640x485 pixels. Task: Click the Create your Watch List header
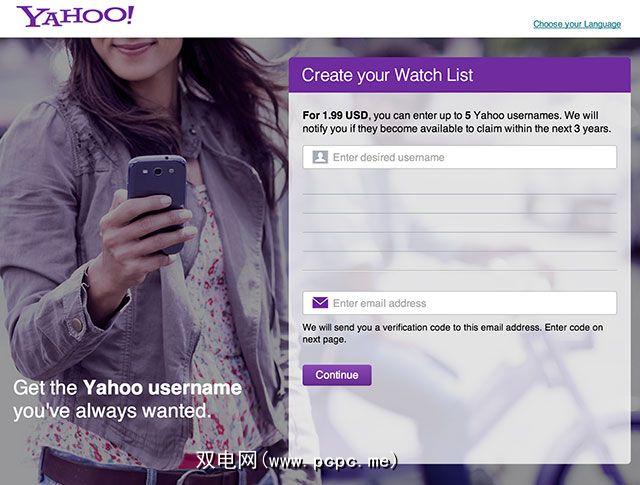(x=387, y=75)
